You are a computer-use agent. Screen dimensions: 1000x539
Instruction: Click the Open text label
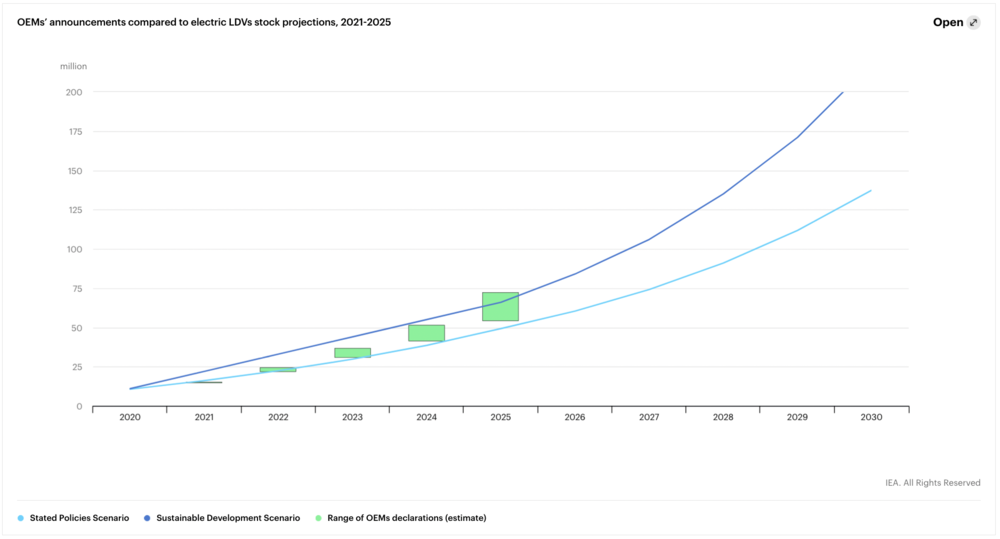pos(947,22)
